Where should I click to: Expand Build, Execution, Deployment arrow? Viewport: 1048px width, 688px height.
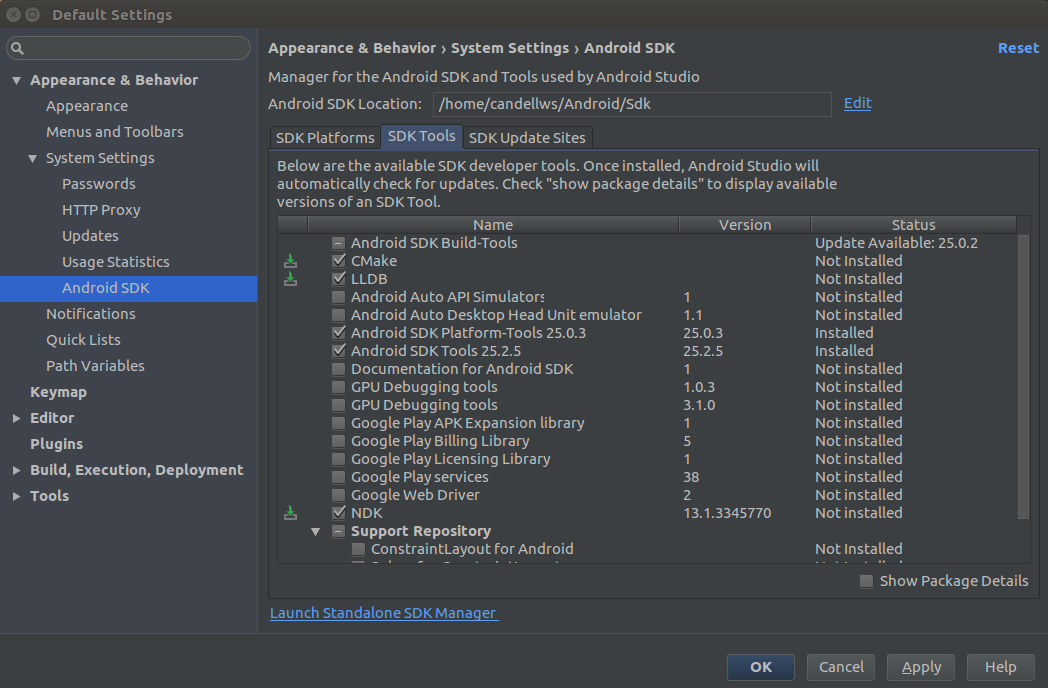click(17, 470)
